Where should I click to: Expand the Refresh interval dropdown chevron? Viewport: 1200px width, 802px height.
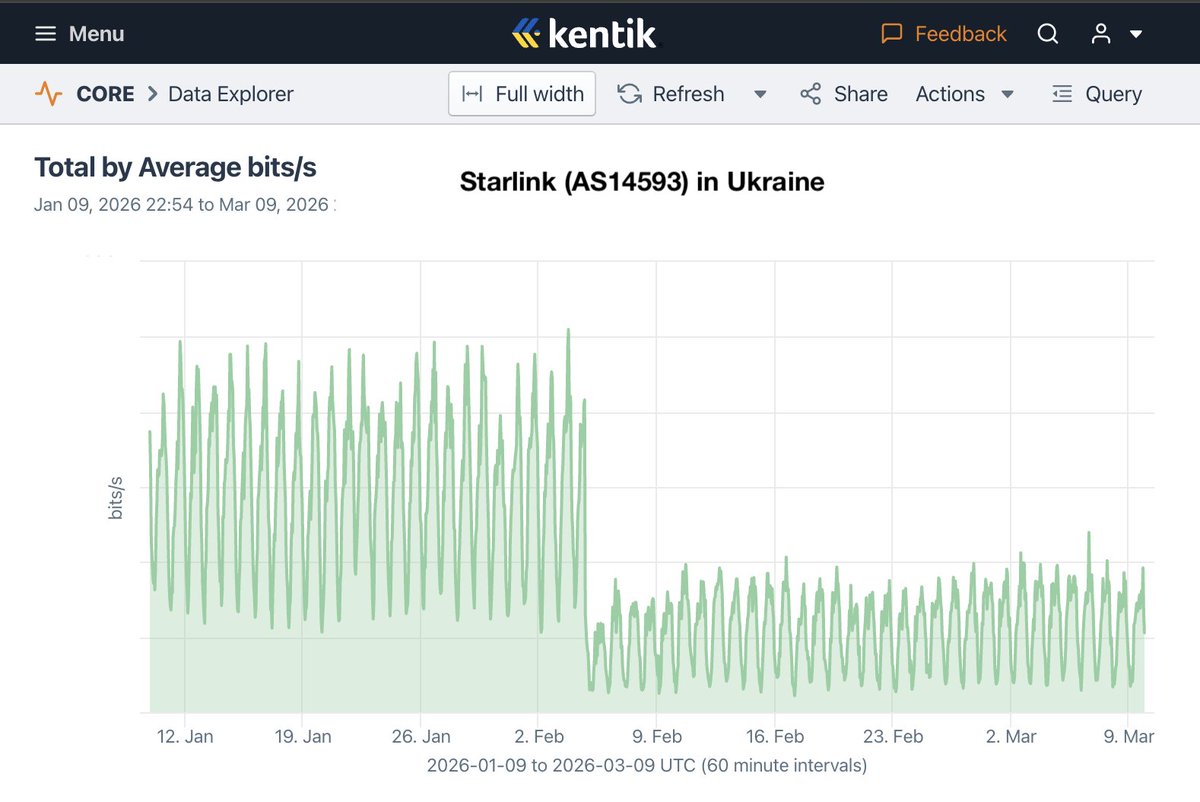click(760, 94)
